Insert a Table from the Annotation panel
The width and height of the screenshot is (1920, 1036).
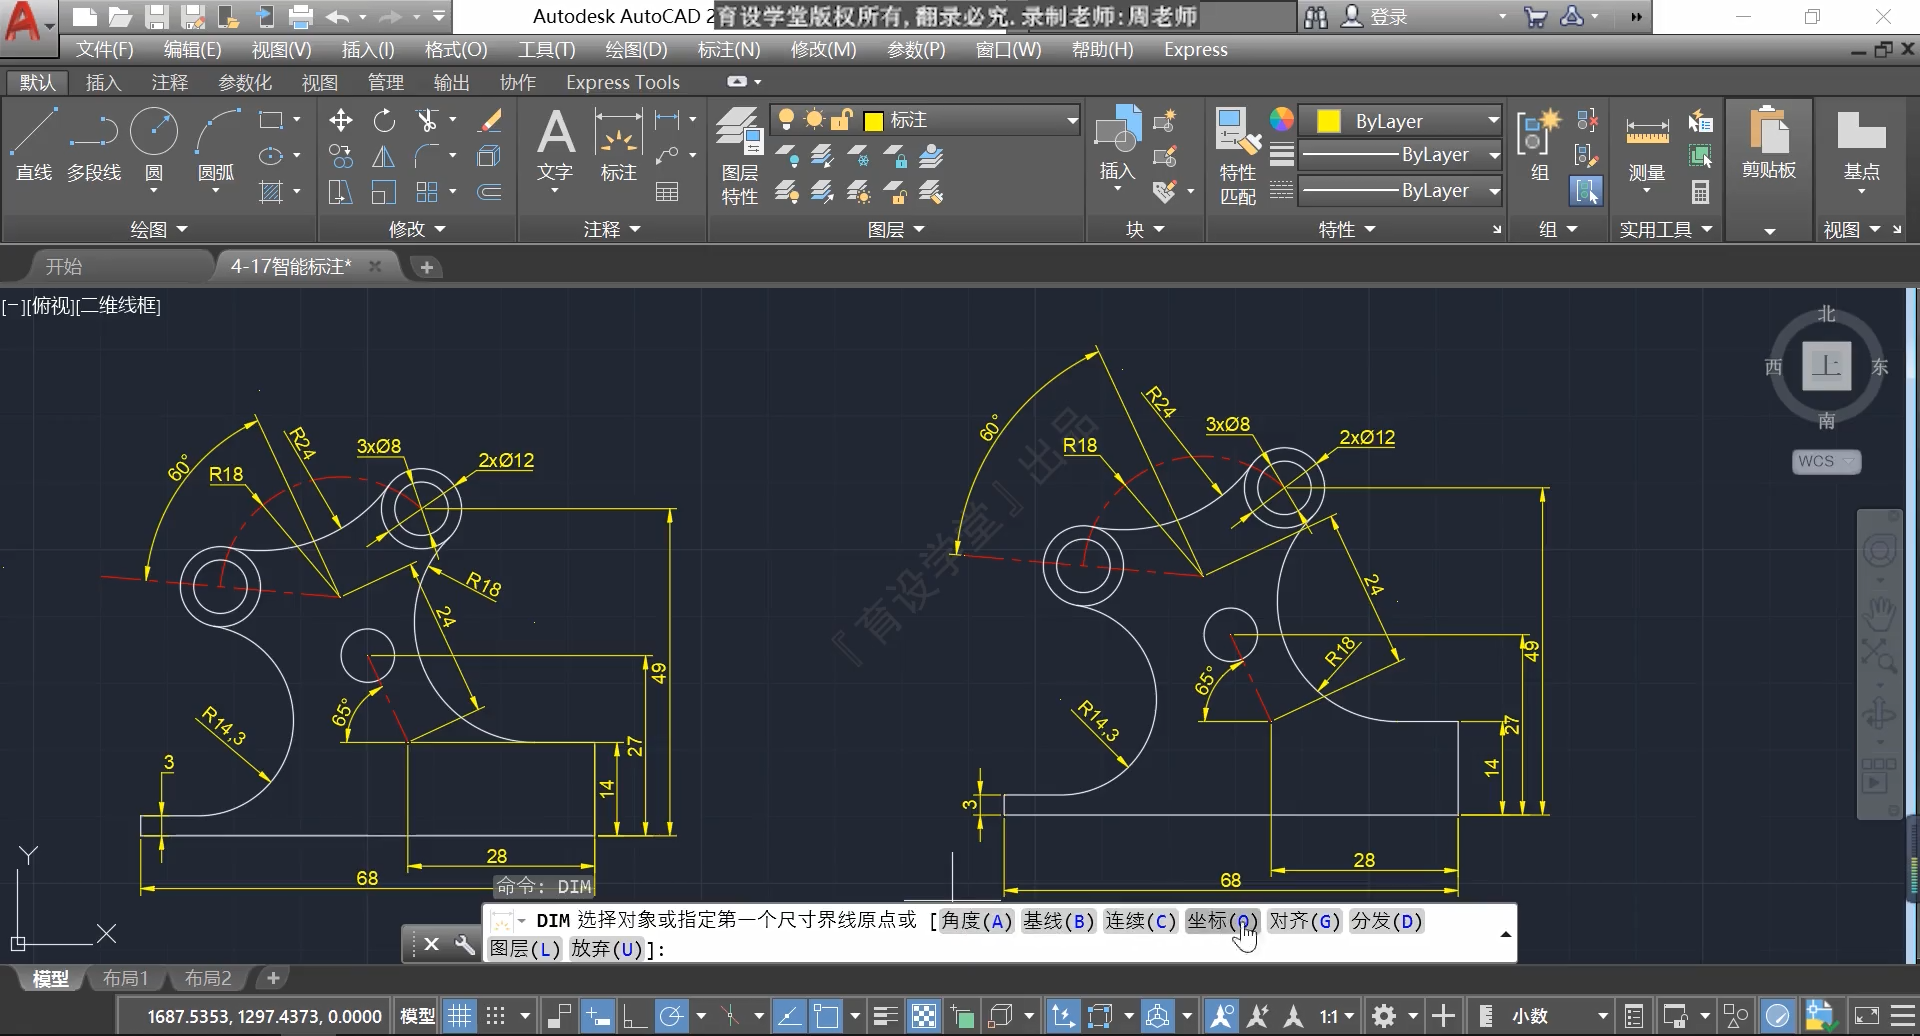667,192
